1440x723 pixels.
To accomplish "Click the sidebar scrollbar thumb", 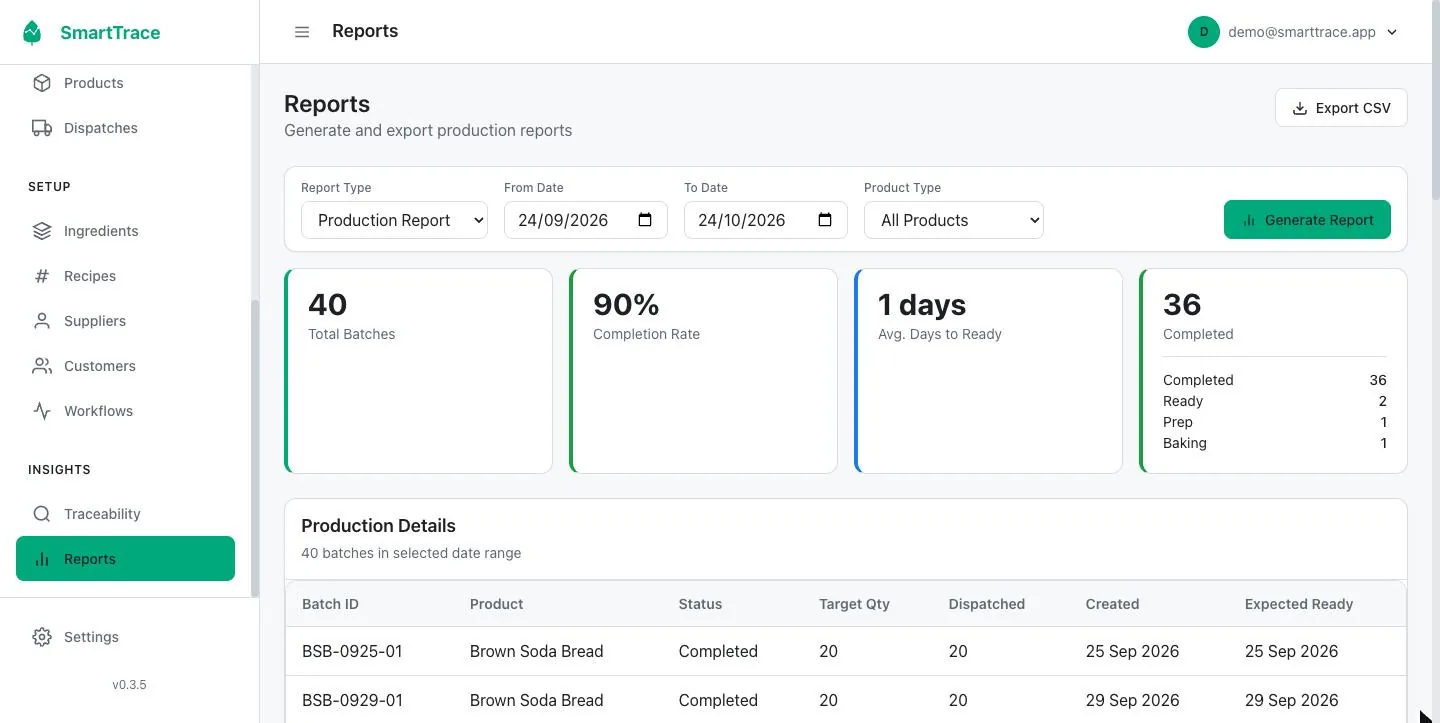I will [x=254, y=448].
